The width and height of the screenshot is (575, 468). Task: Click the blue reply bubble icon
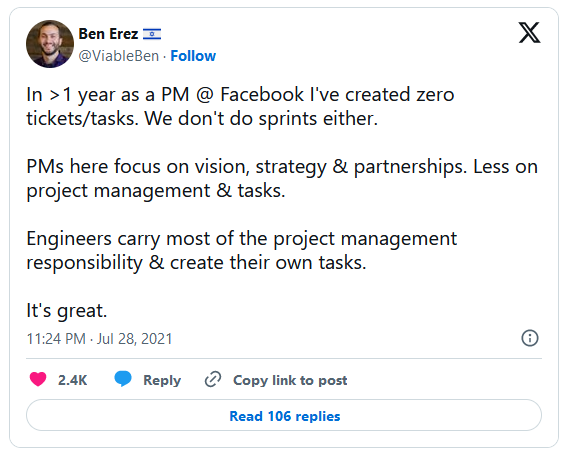pos(123,379)
